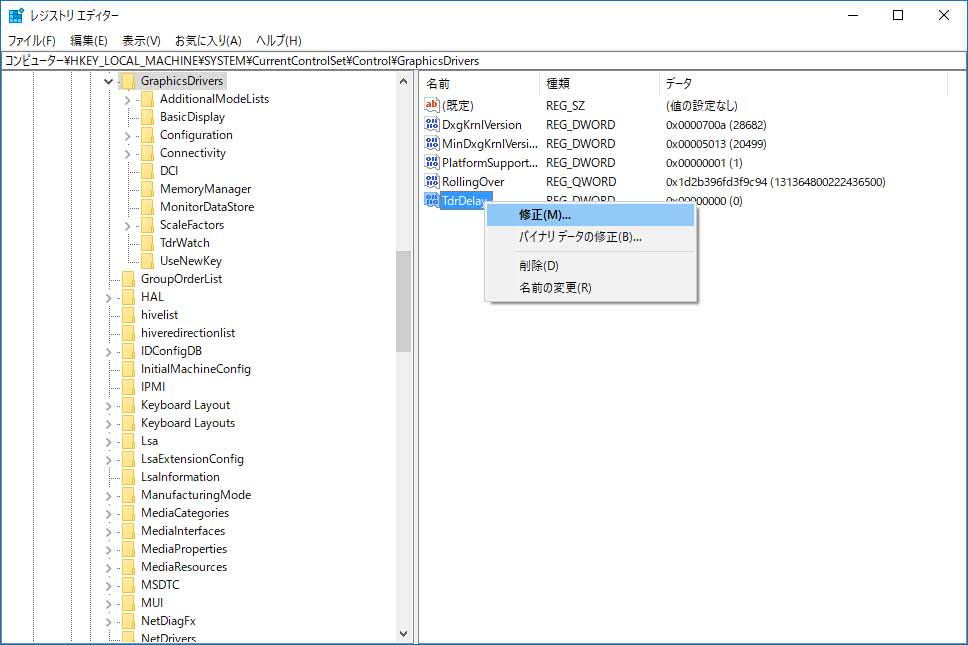Open the 編集(E) menu
Image resolution: width=968 pixels, height=645 pixels.
point(89,41)
